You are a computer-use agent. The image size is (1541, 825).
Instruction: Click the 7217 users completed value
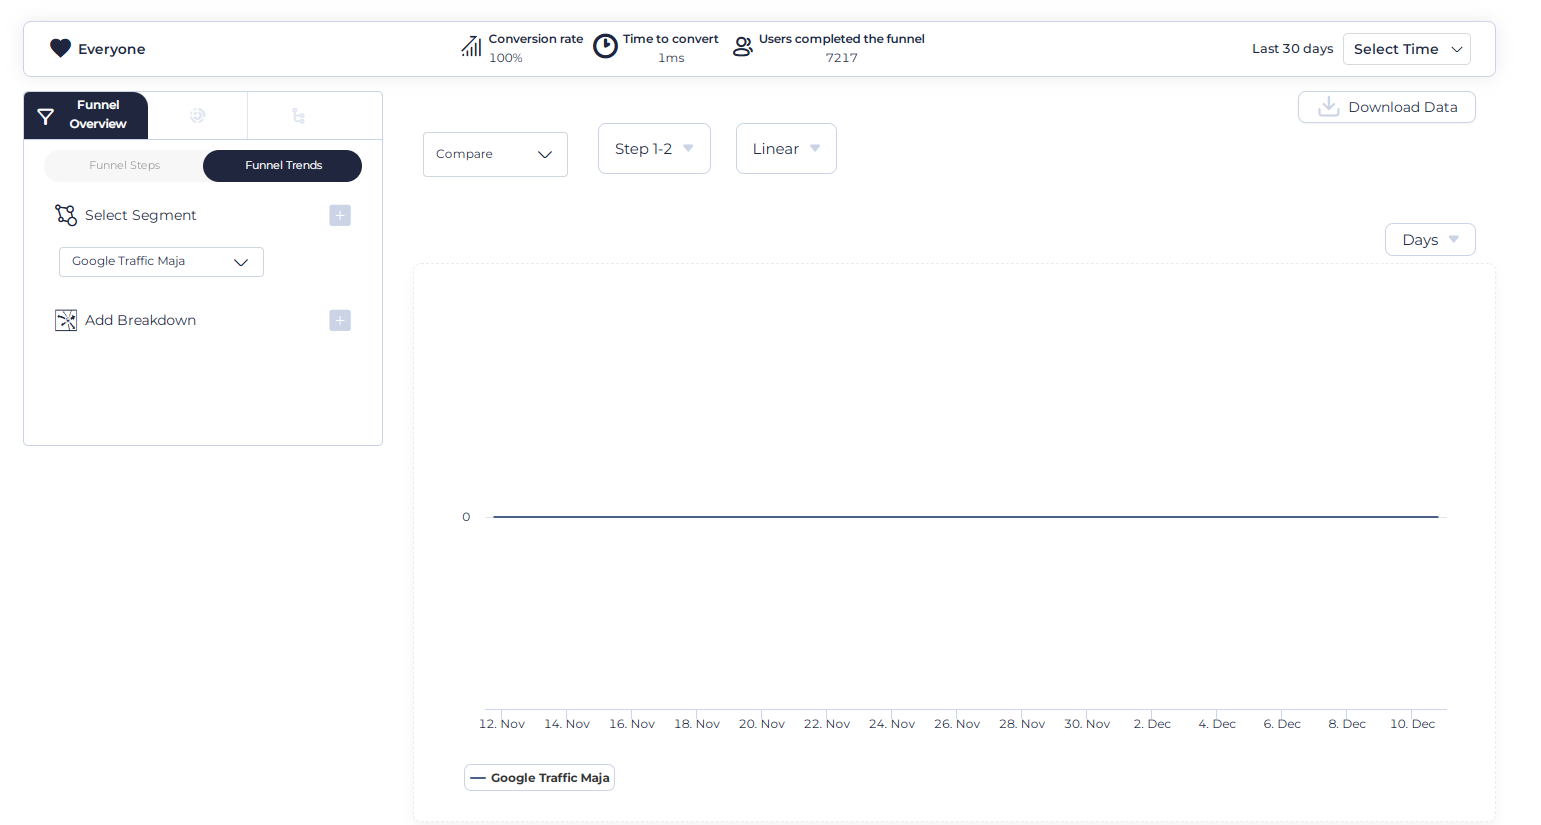(842, 58)
